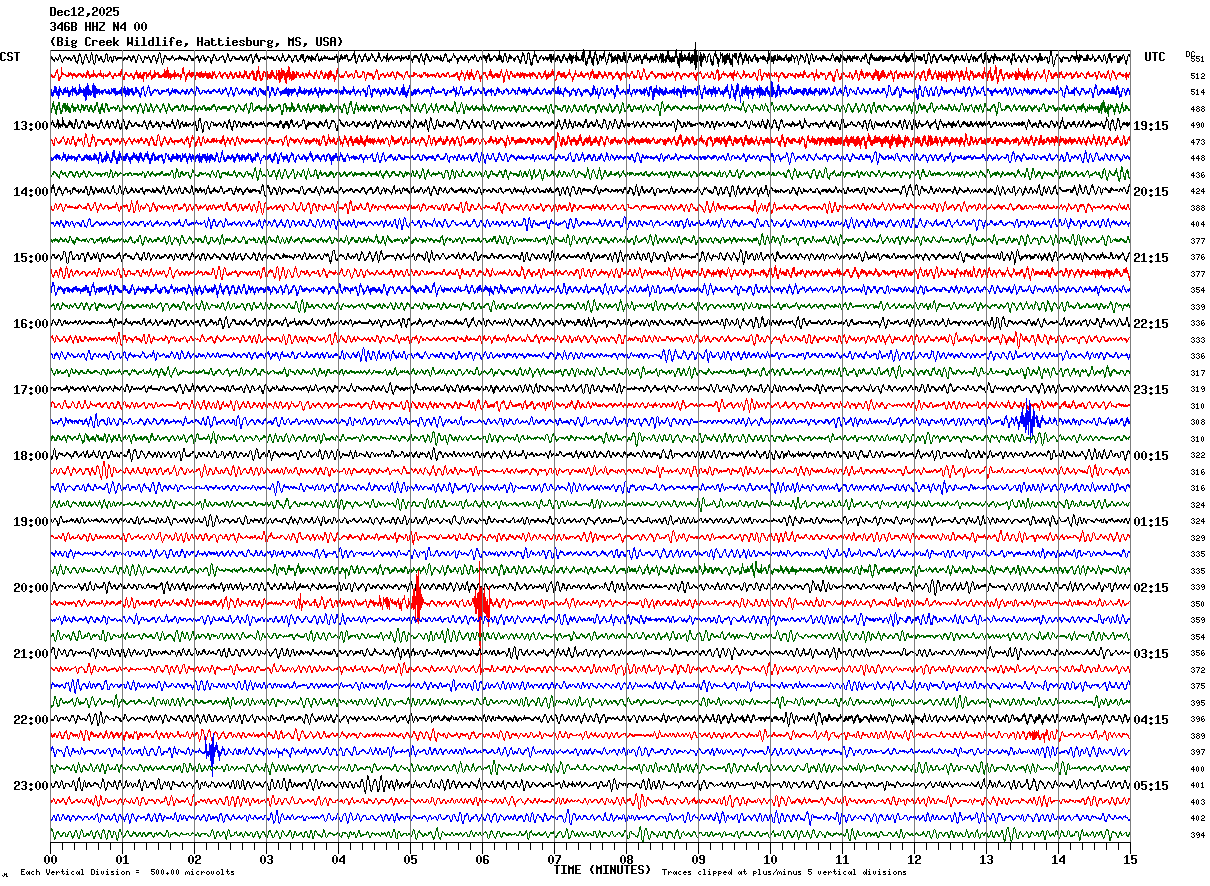
Task: Click the DC offset value 400
Action: click(x=1197, y=769)
